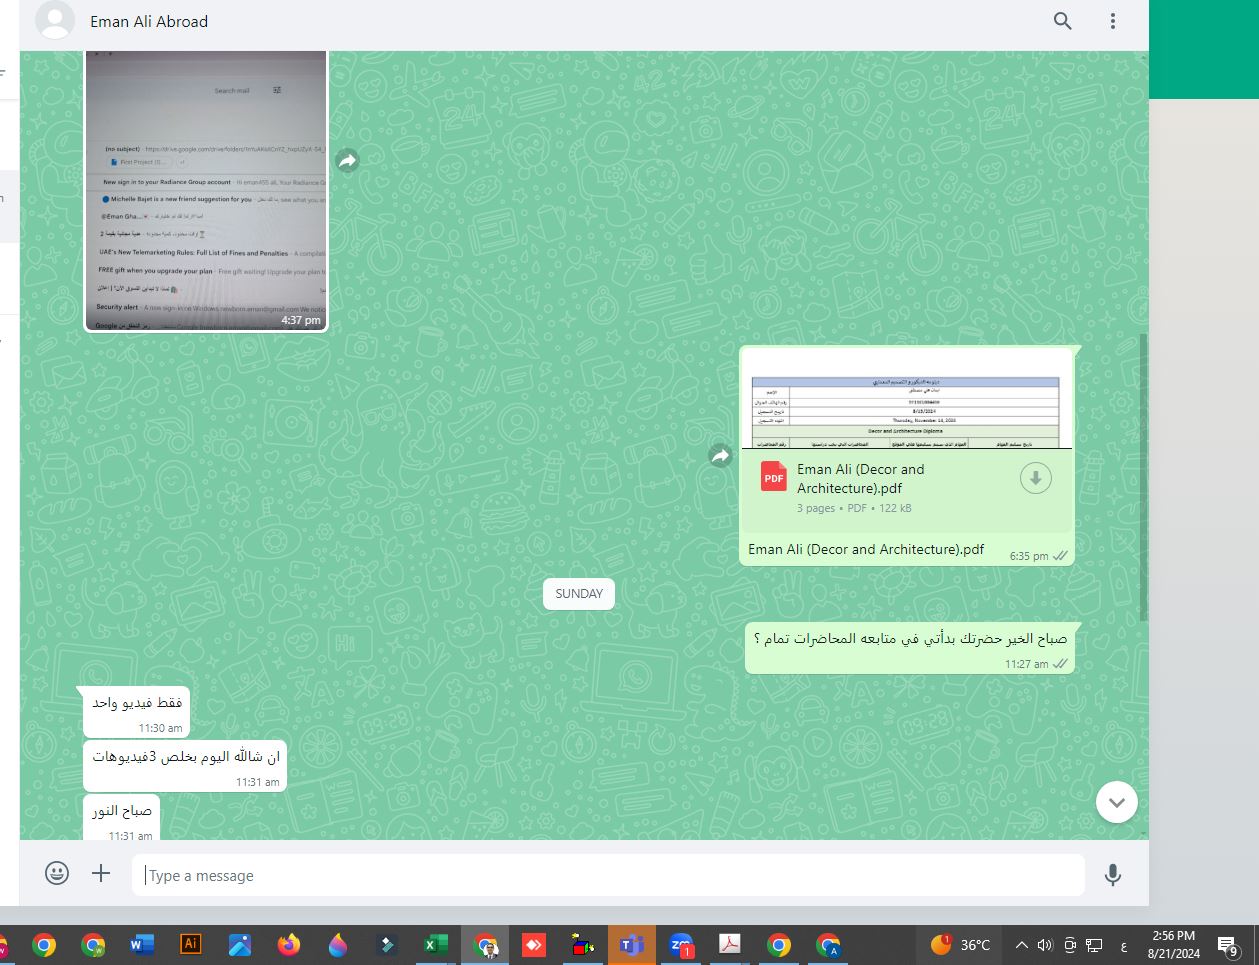Click the SUNDAY date separator
Screen dimensions: 1259x965
click(579, 593)
